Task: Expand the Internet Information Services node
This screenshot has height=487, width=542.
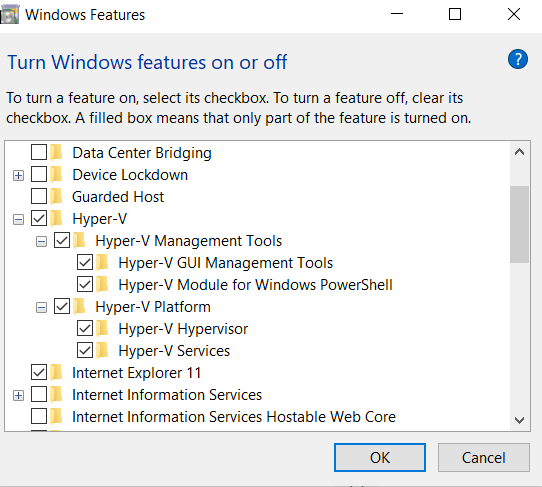Action: pos(18,395)
